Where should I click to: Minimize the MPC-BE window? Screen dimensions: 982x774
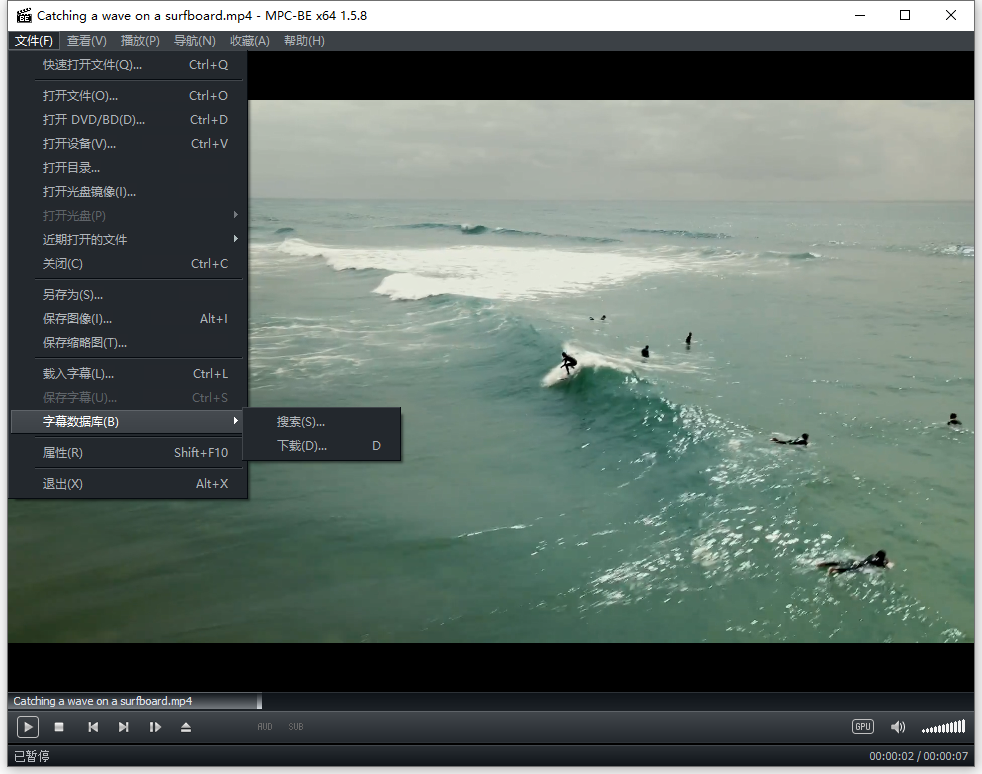pyautogui.click(x=860, y=15)
